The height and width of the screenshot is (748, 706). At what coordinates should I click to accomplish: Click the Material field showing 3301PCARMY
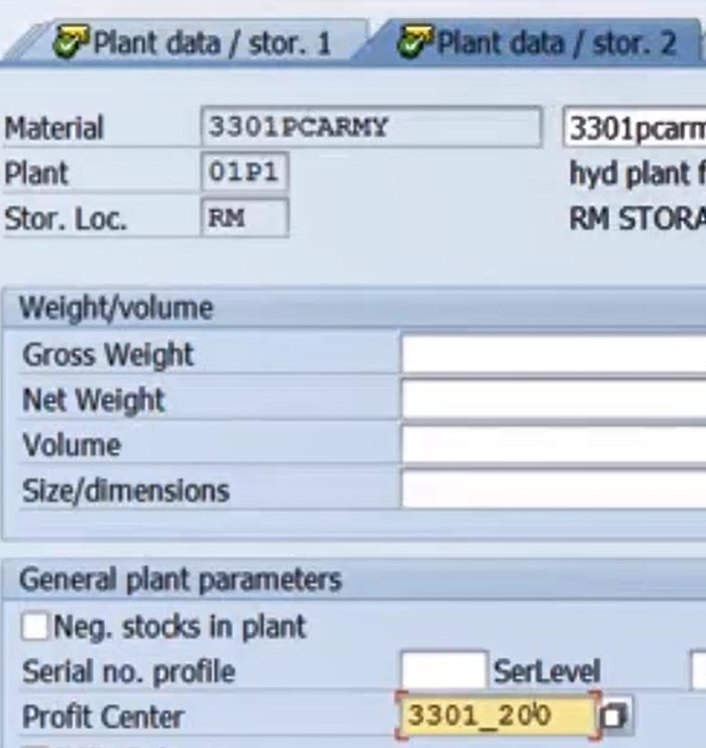pyautogui.click(x=370, y=128)
